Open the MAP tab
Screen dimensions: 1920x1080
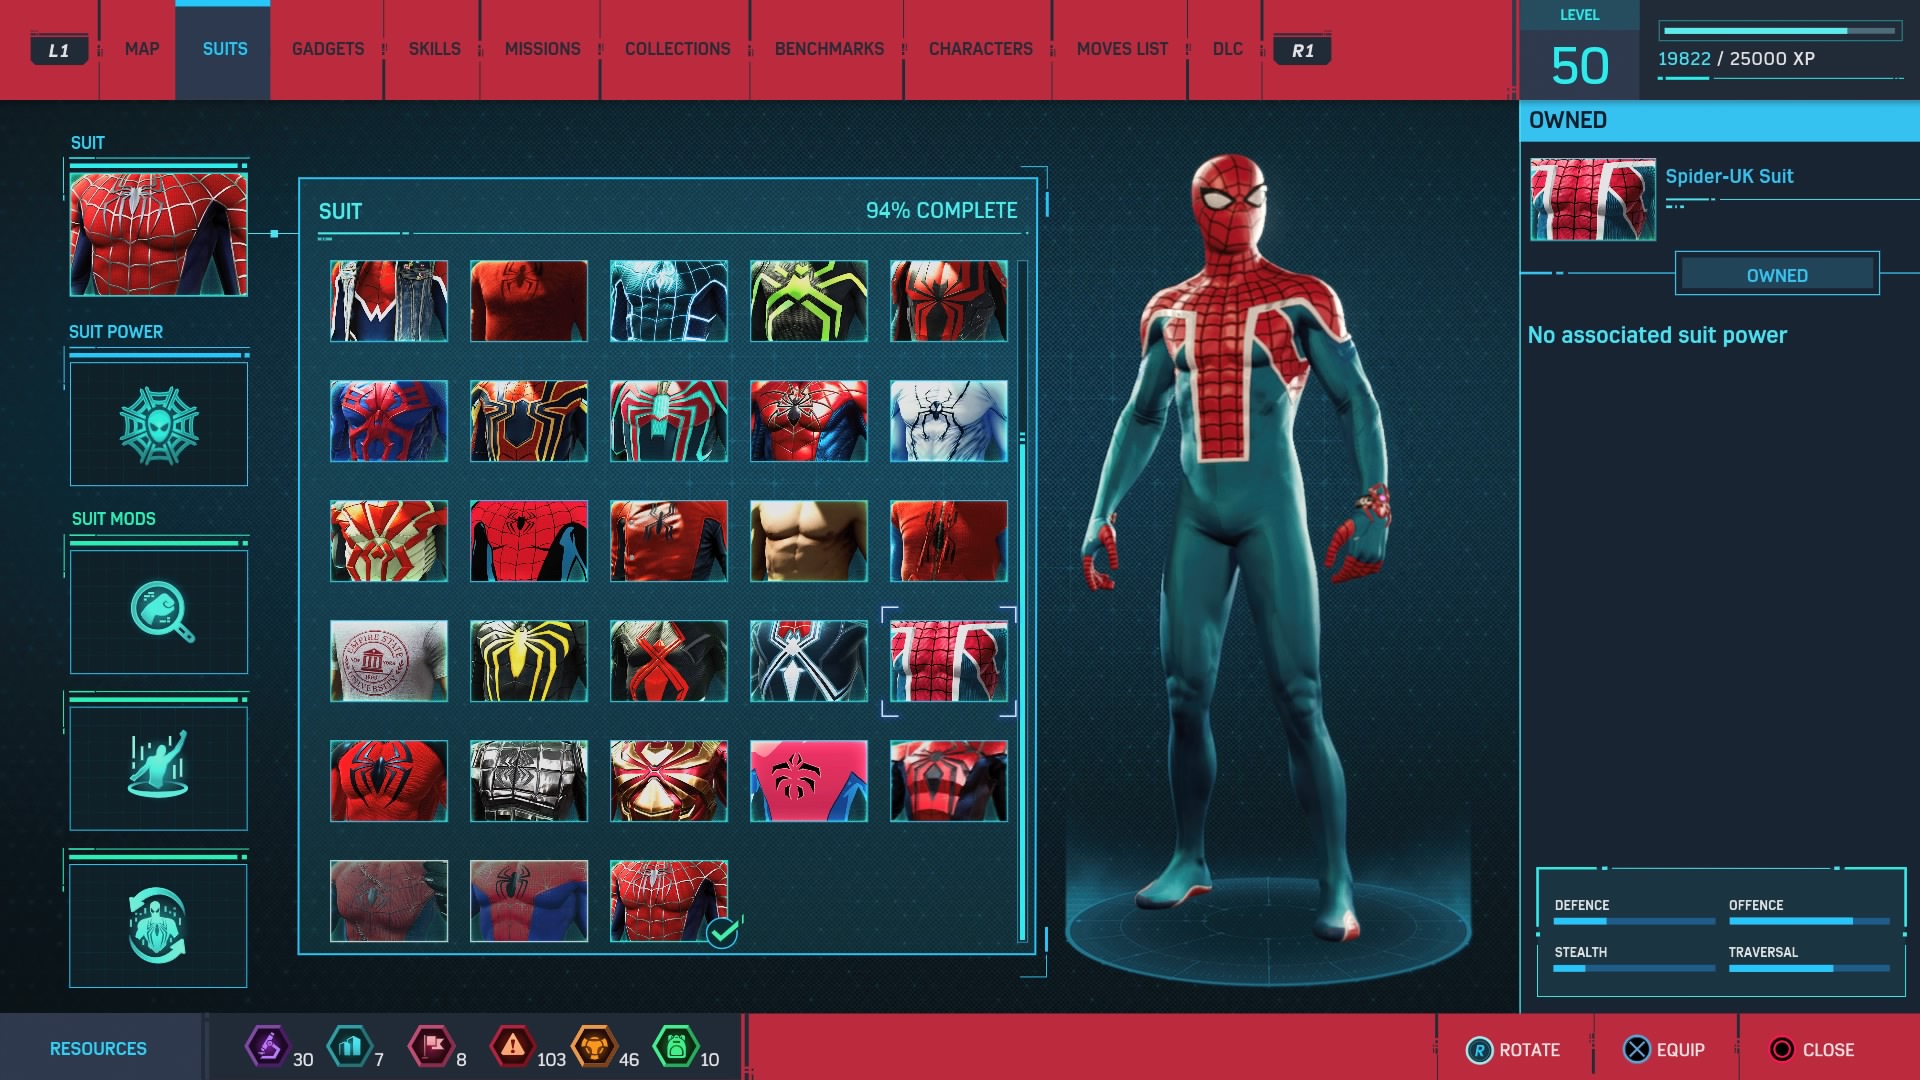(141, 49)
